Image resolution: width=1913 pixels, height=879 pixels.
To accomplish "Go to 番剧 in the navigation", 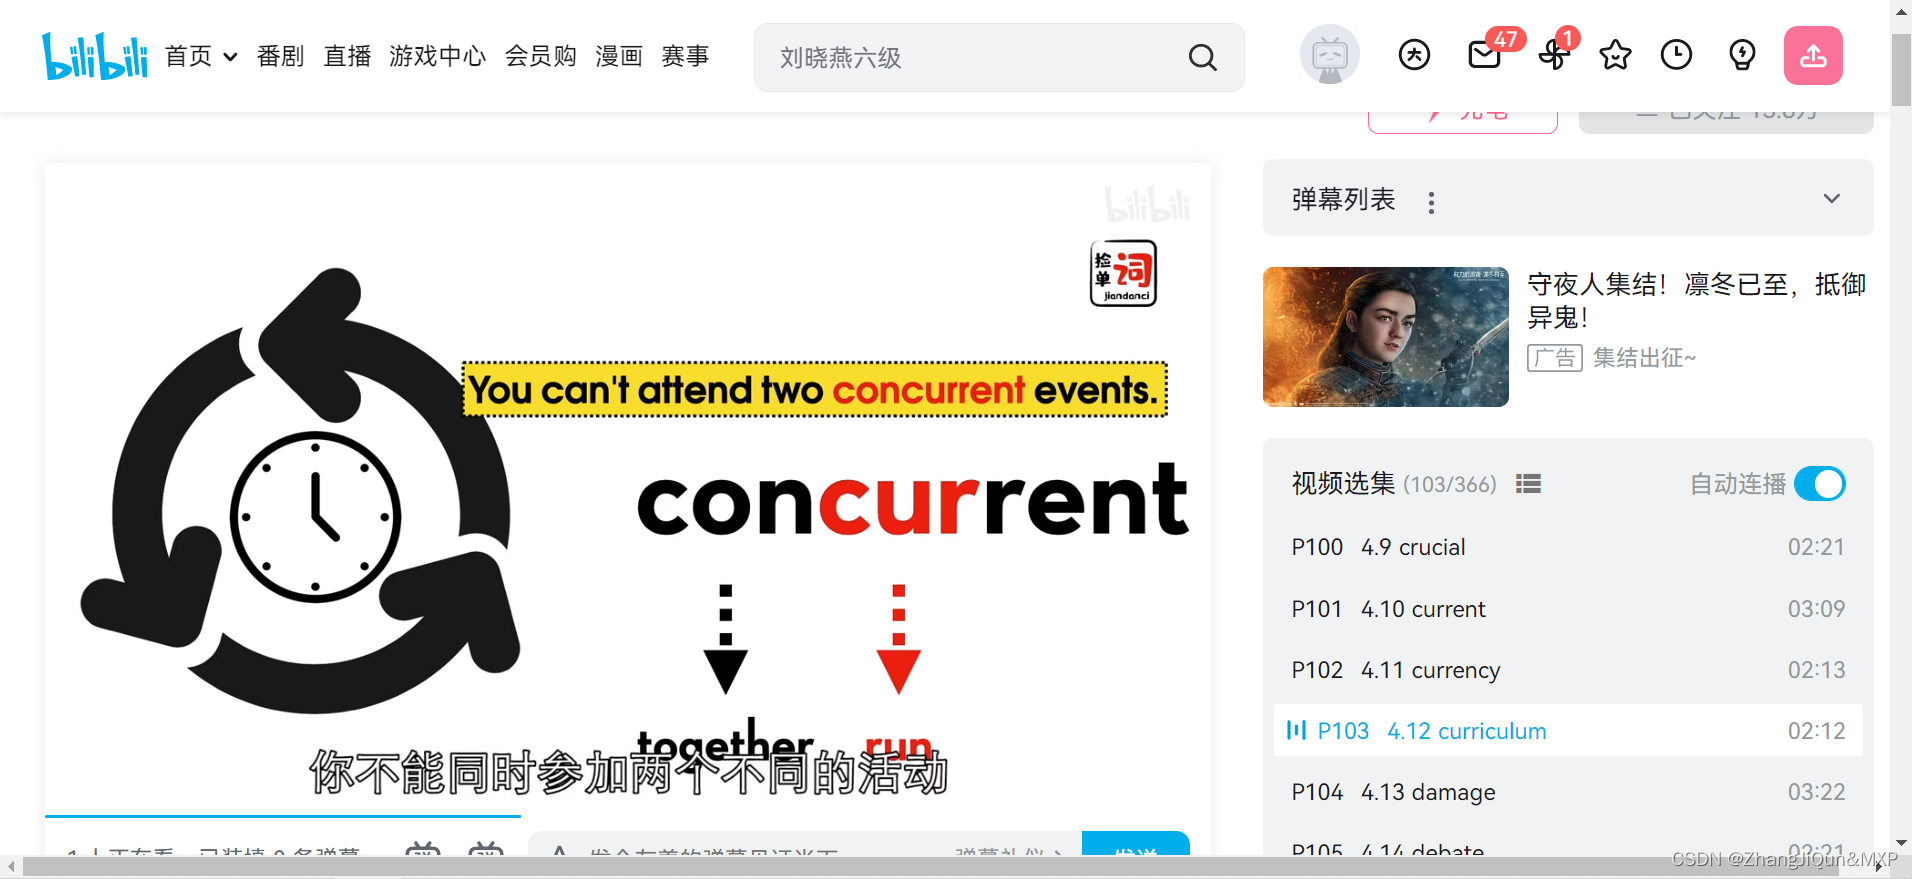I will (x=280, y=56).
